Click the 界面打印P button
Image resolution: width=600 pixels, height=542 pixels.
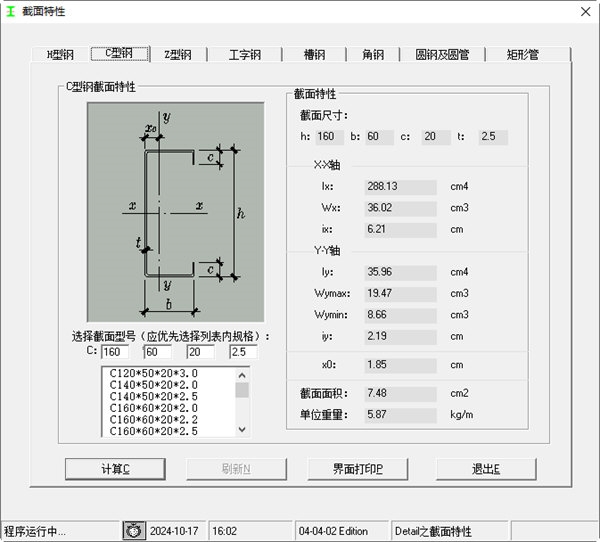click(x=357, y=469)
